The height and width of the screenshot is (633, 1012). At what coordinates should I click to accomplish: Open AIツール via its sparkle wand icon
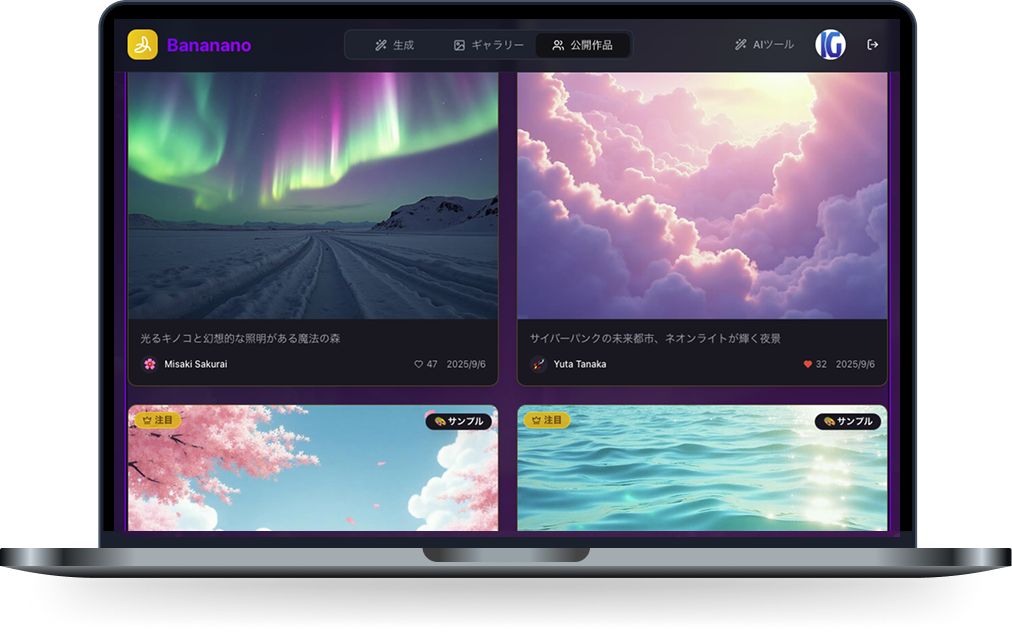point(739,44)
